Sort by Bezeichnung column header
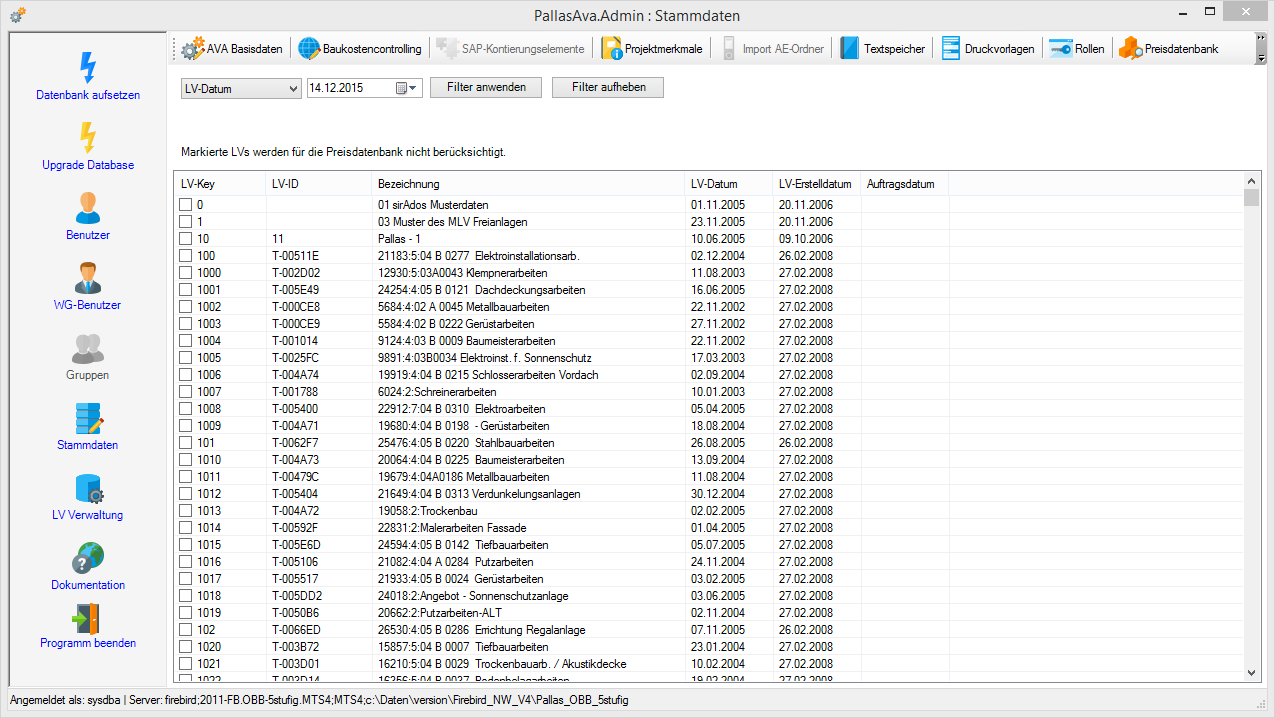Viewport: 1275px width, 718px height. pyautogui.click(x=528, y=184)
